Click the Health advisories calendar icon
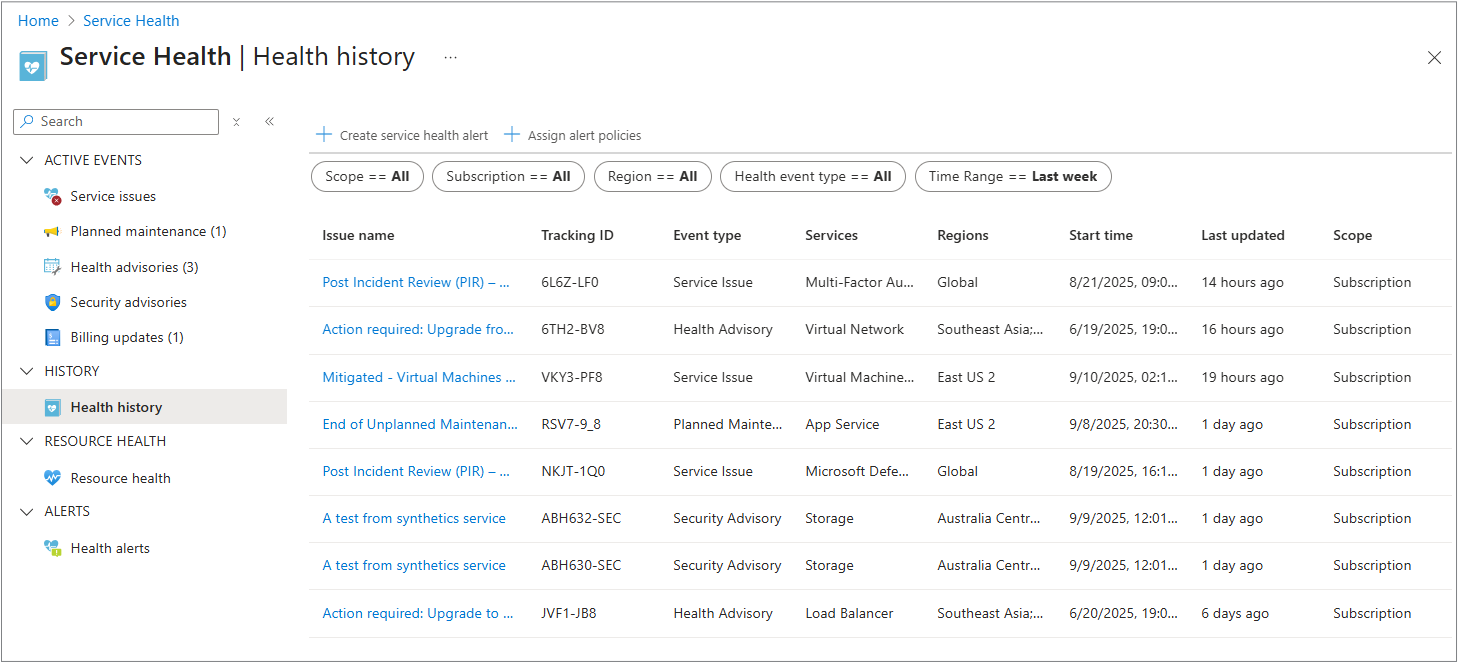 pyautogui.click(x=53, y=267)
